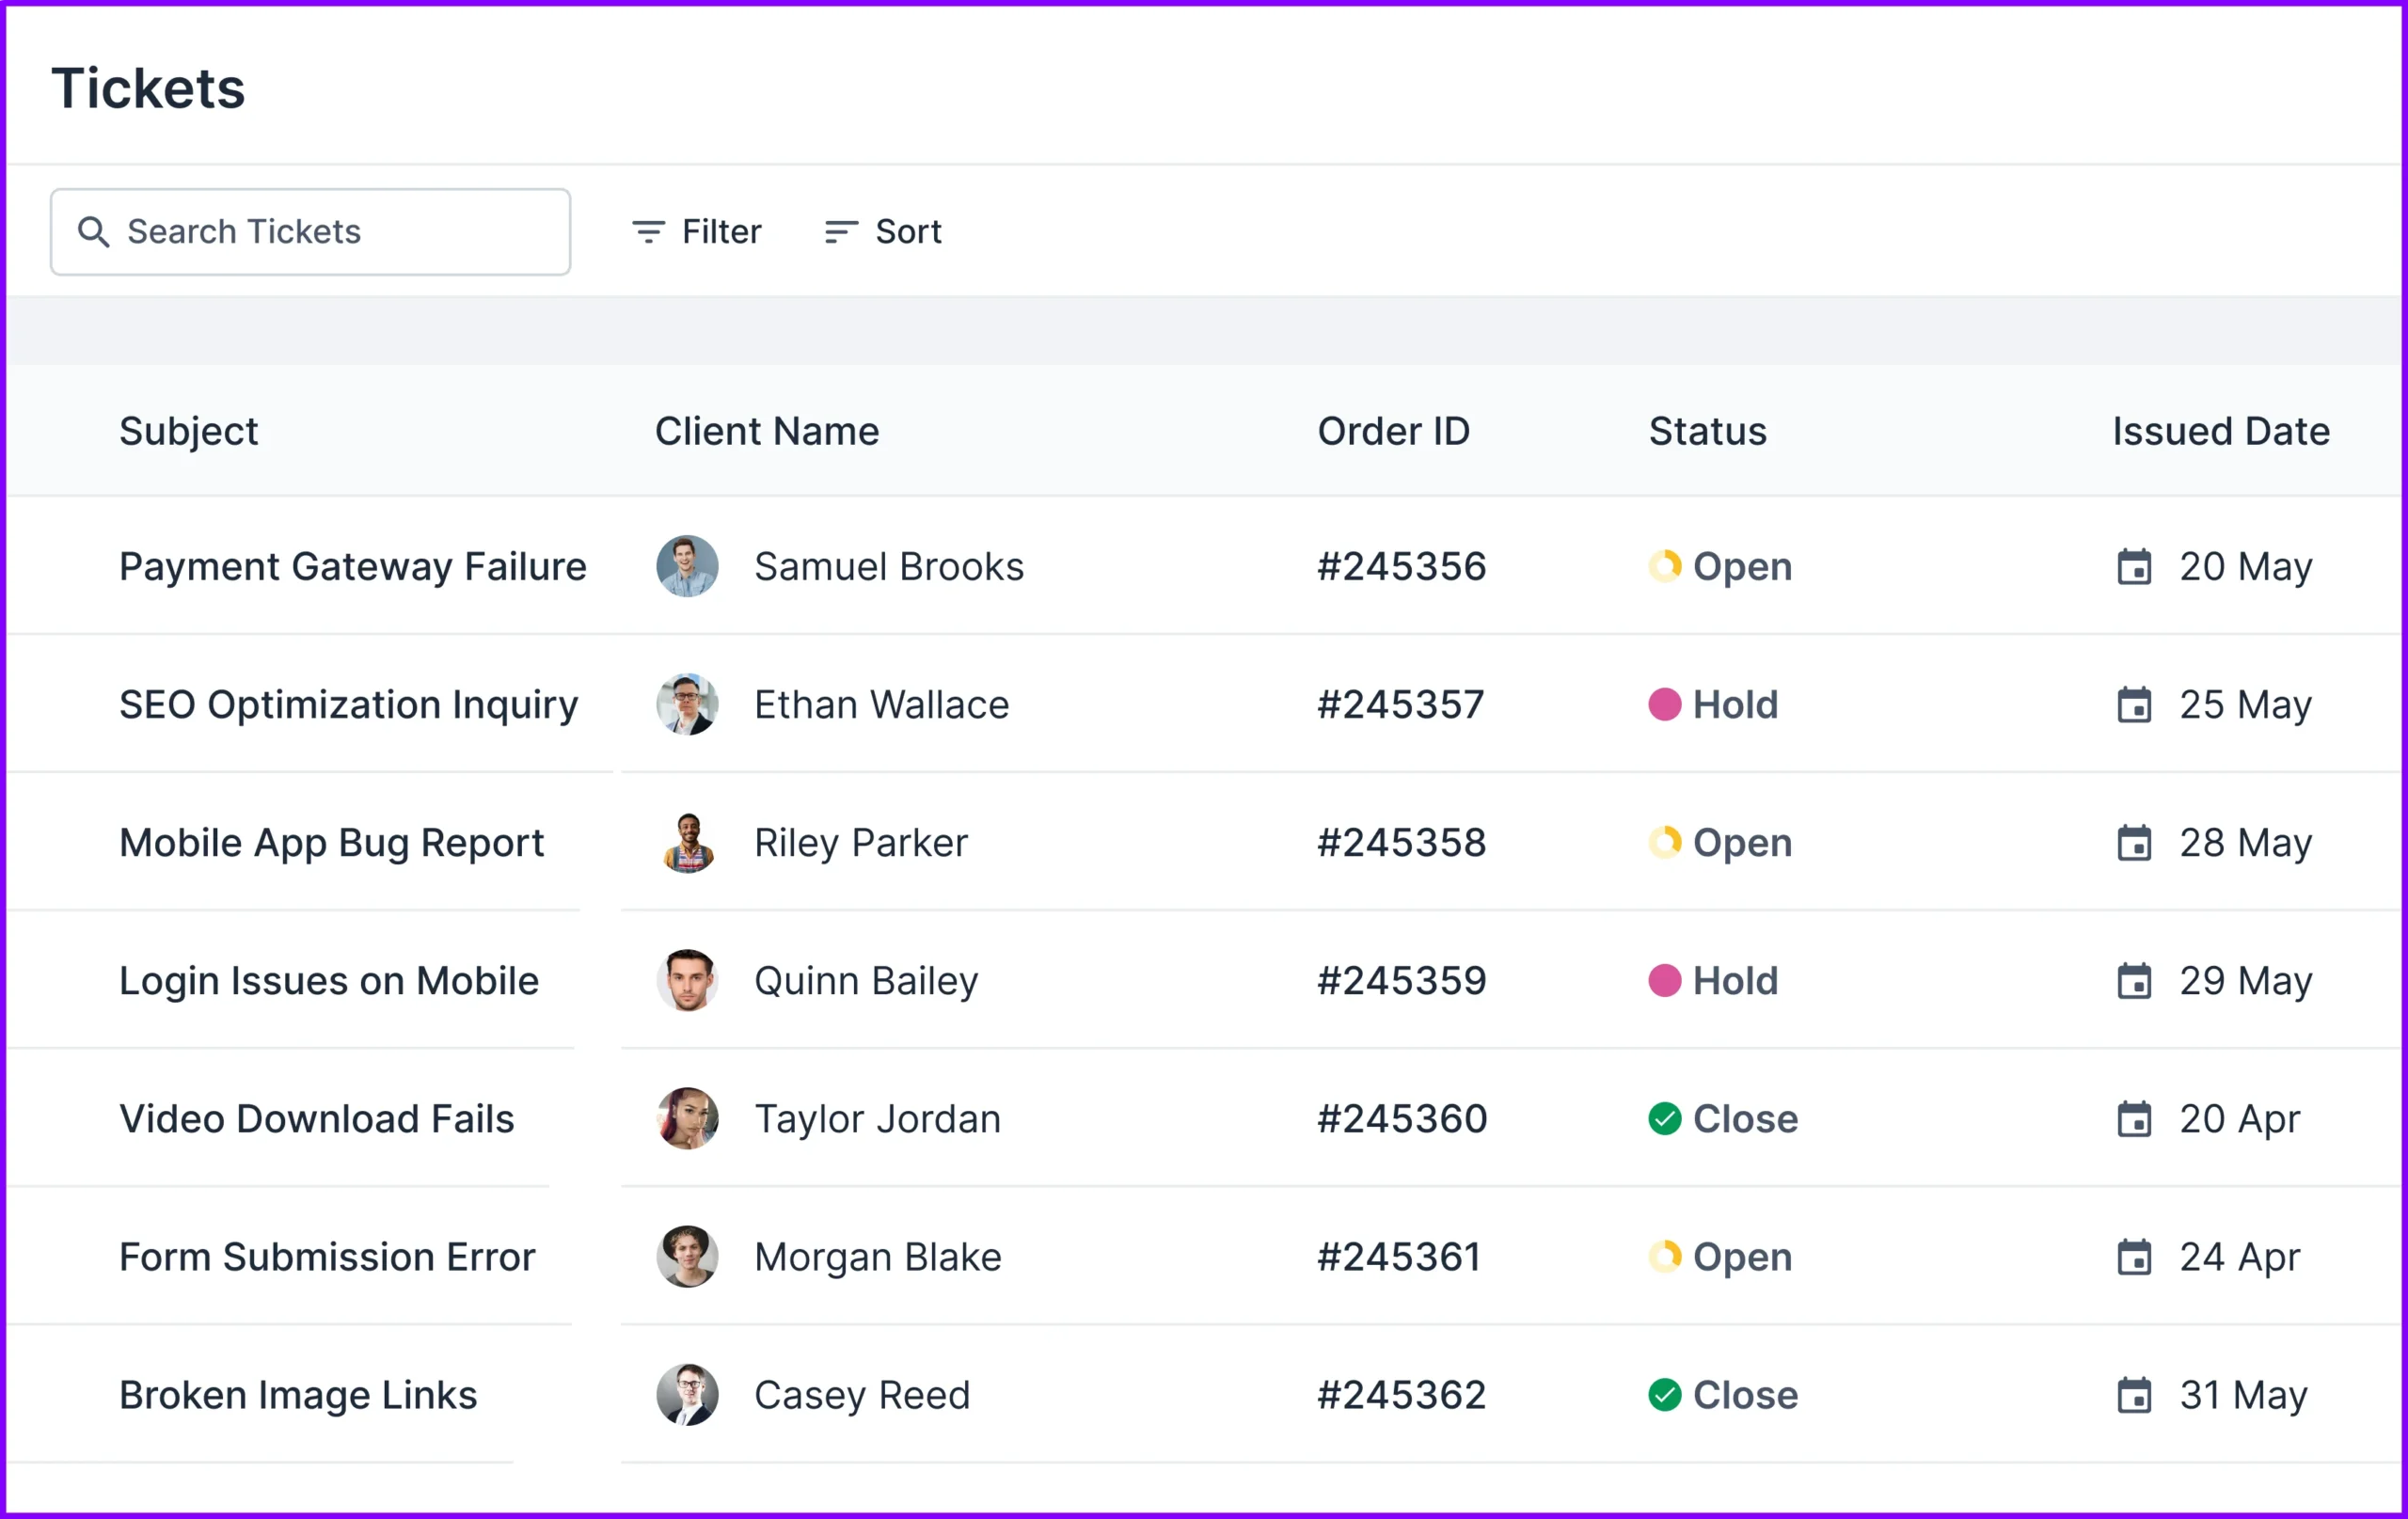2408x1519 pixels.
Task: Open Payment Gateway Failure ticket
Action: click(352, 567)
